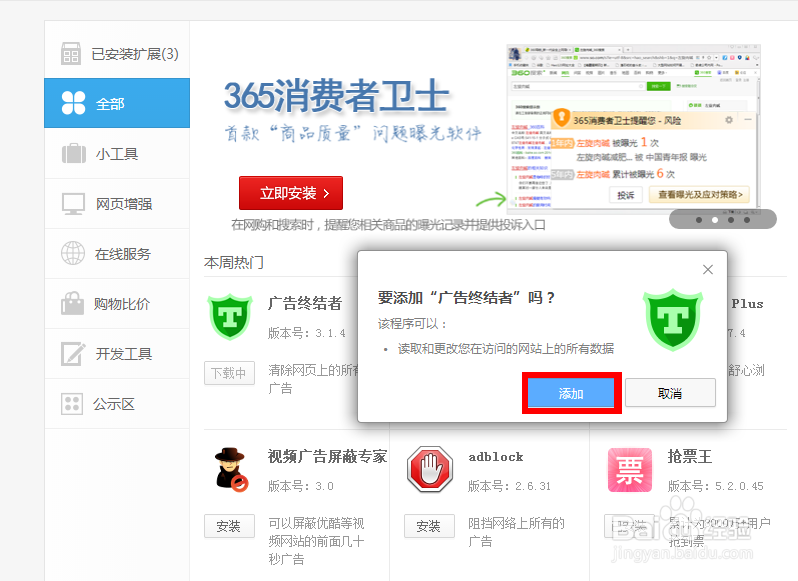Screen dimensions: 798x581
Task: Click the version text 版本号: 2.6.31
Action: coord(509,486)
